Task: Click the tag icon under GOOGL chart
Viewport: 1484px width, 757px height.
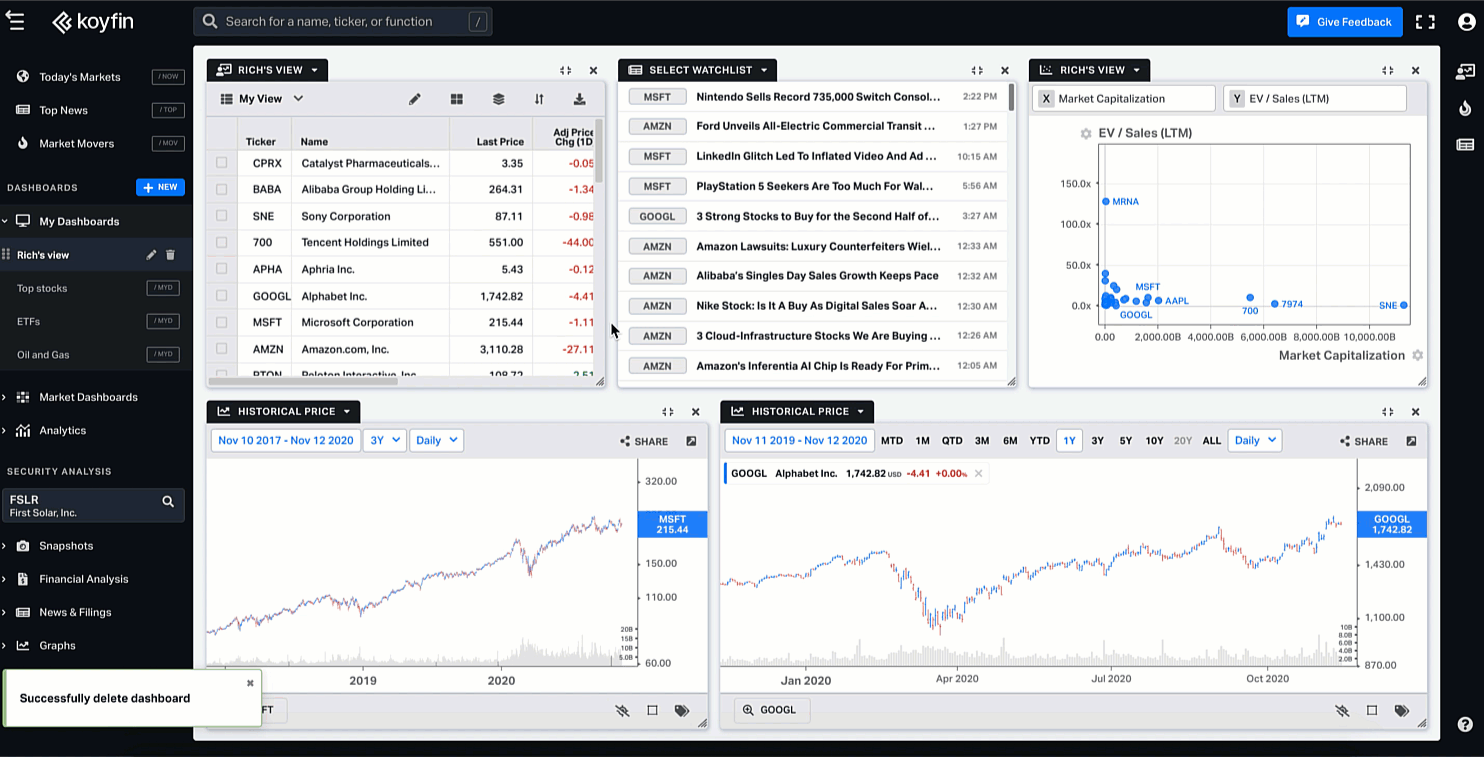Action: click(1402, 711)
